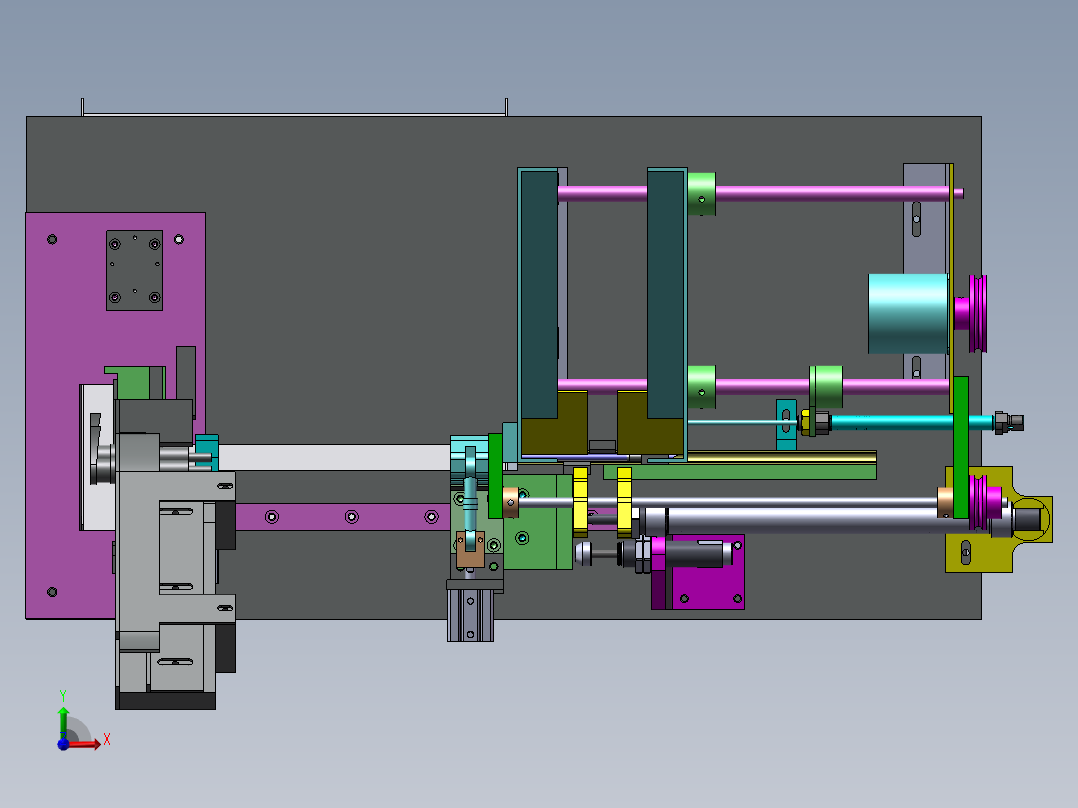Select the cyan threaded rod at right
This screenshot has height=808, width=1078.
pyautogui.click(x=911, y=422)
